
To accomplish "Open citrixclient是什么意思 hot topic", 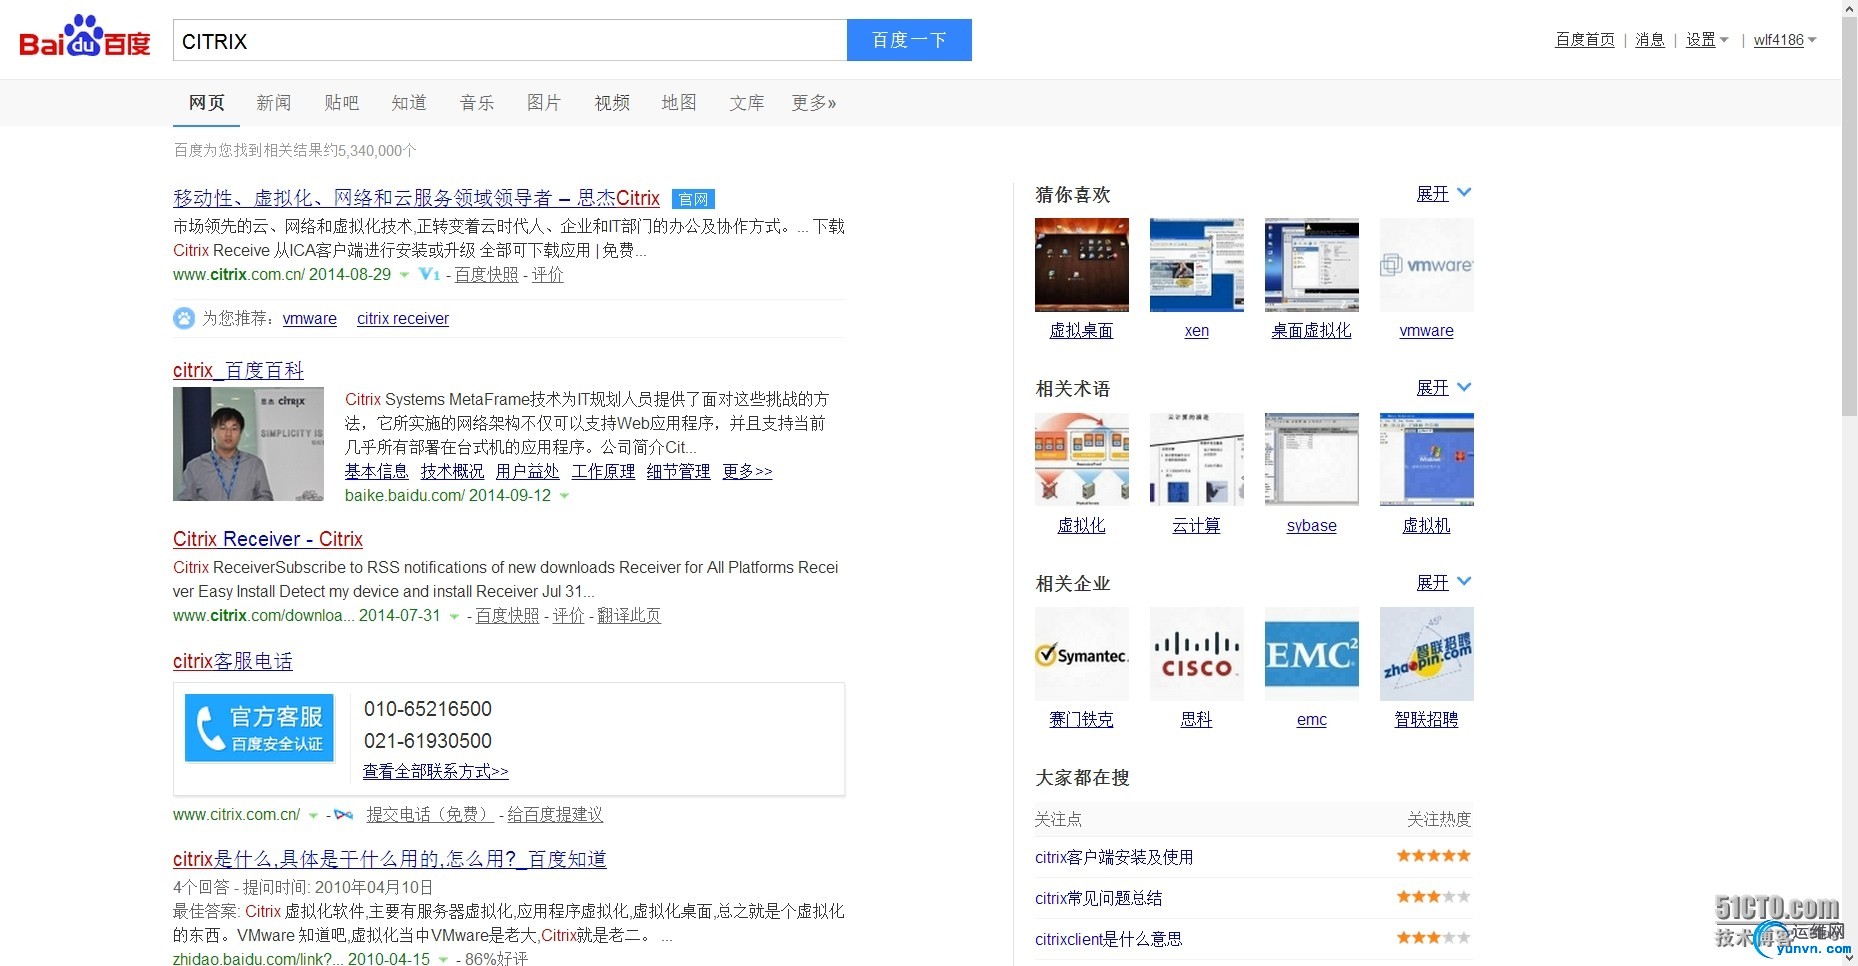I will point(1109,939).
